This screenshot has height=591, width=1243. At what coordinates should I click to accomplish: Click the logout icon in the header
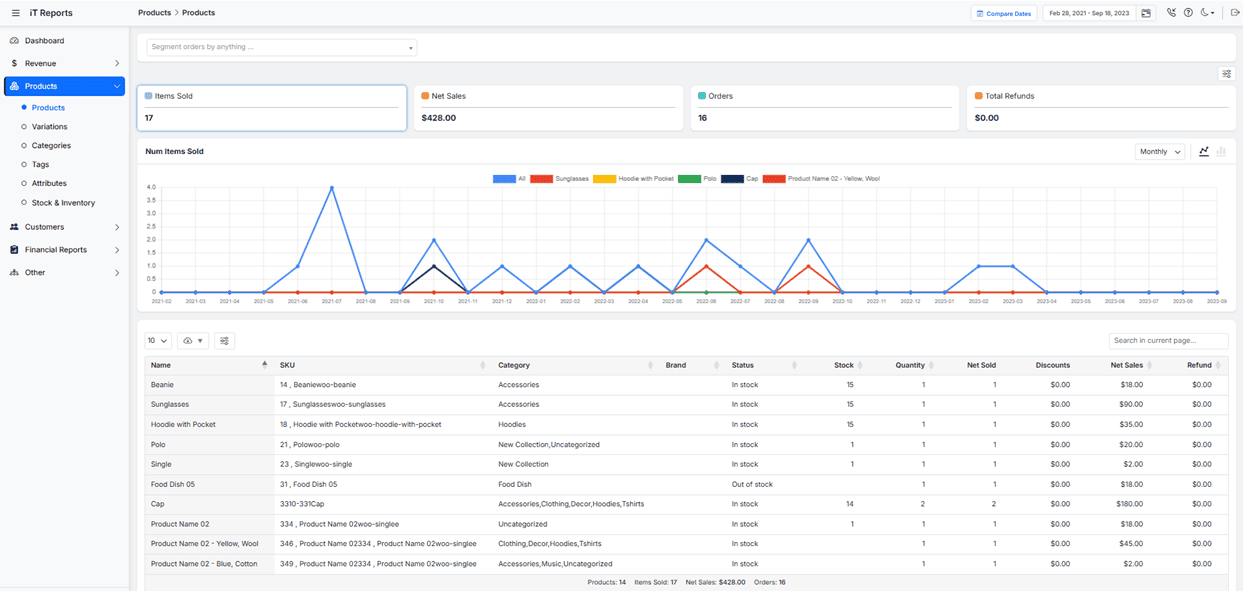pyautogui.click(x=1234, y=12)
